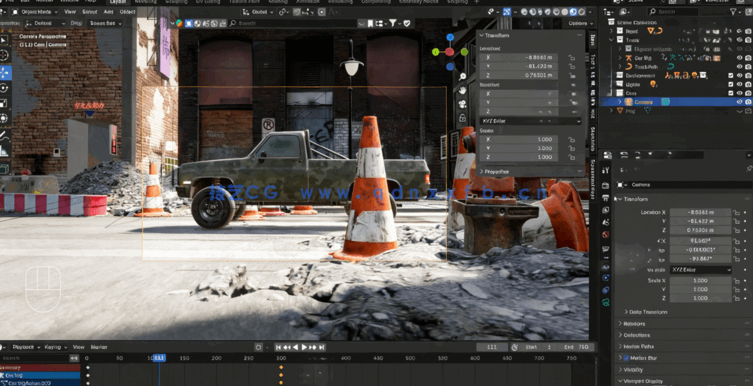Open the Marker menu in timeline
Image resolution: width=753 pixels, height=386 pixels.
click(x=99, y=347)
